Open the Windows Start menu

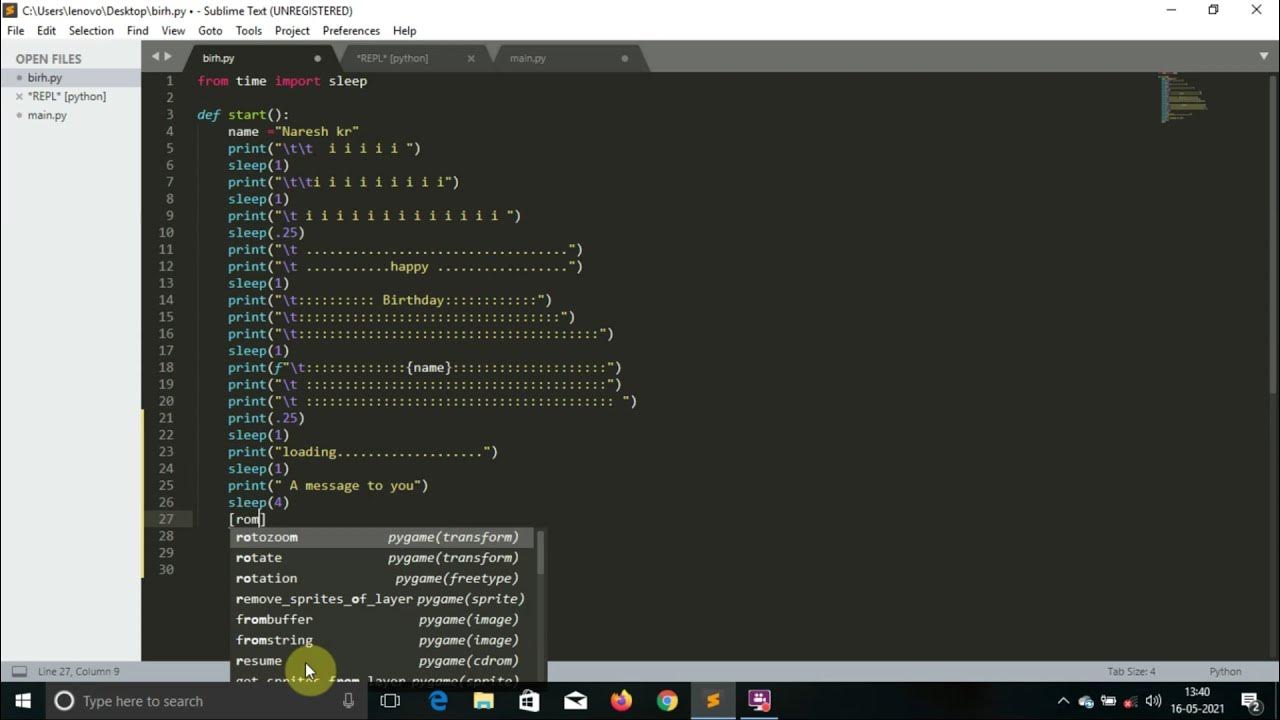(x=22, y=701)
